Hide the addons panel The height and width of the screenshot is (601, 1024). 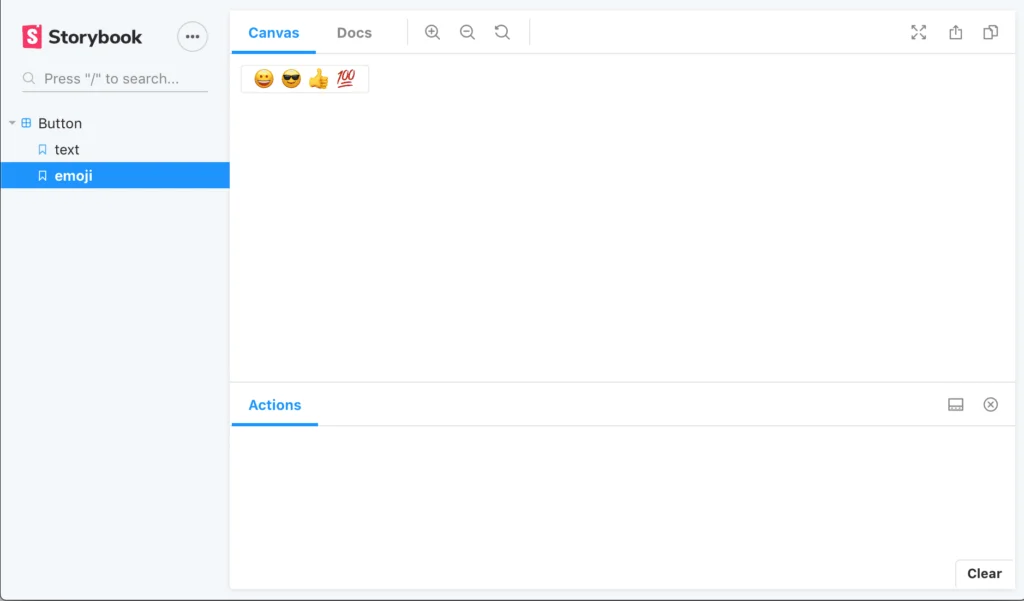coord(991,404)
